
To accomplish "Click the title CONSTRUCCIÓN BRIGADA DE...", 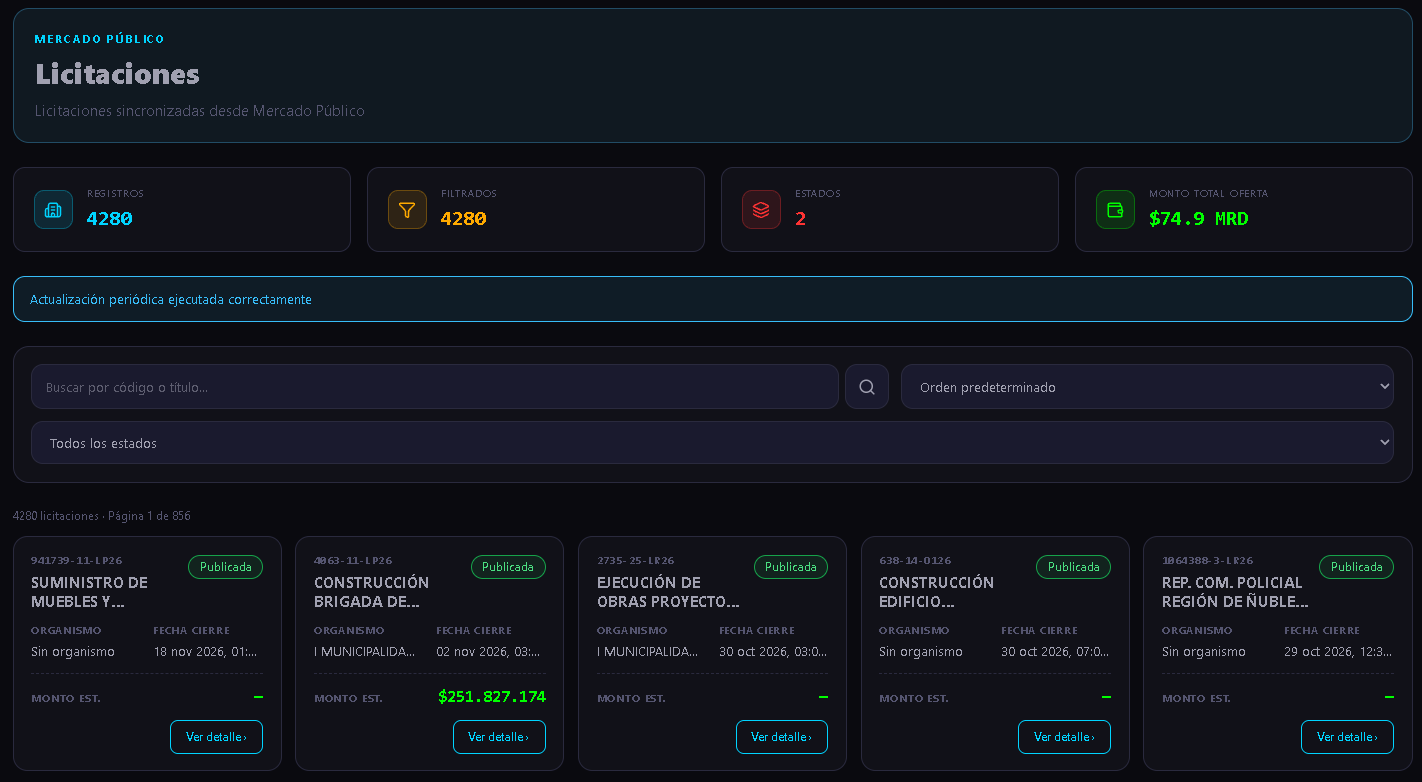I will 371,592.
